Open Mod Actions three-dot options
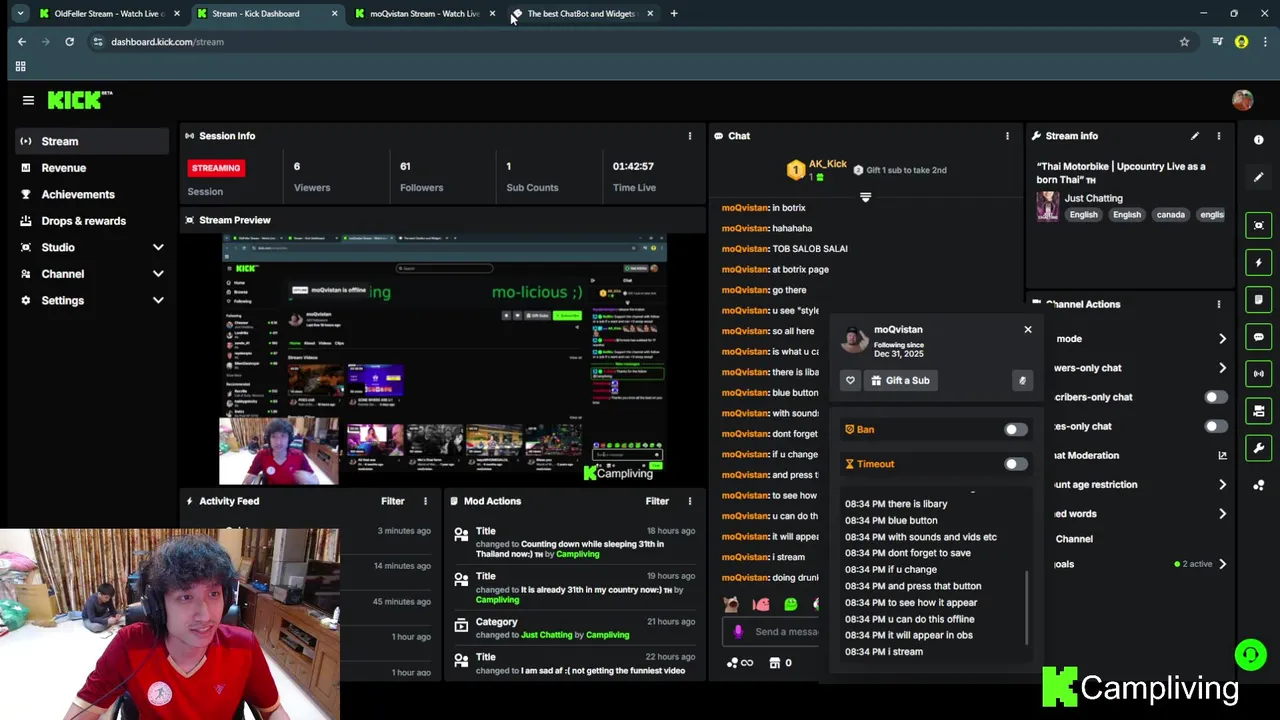The image size is (1280, 720). click(x=689, y=501)
